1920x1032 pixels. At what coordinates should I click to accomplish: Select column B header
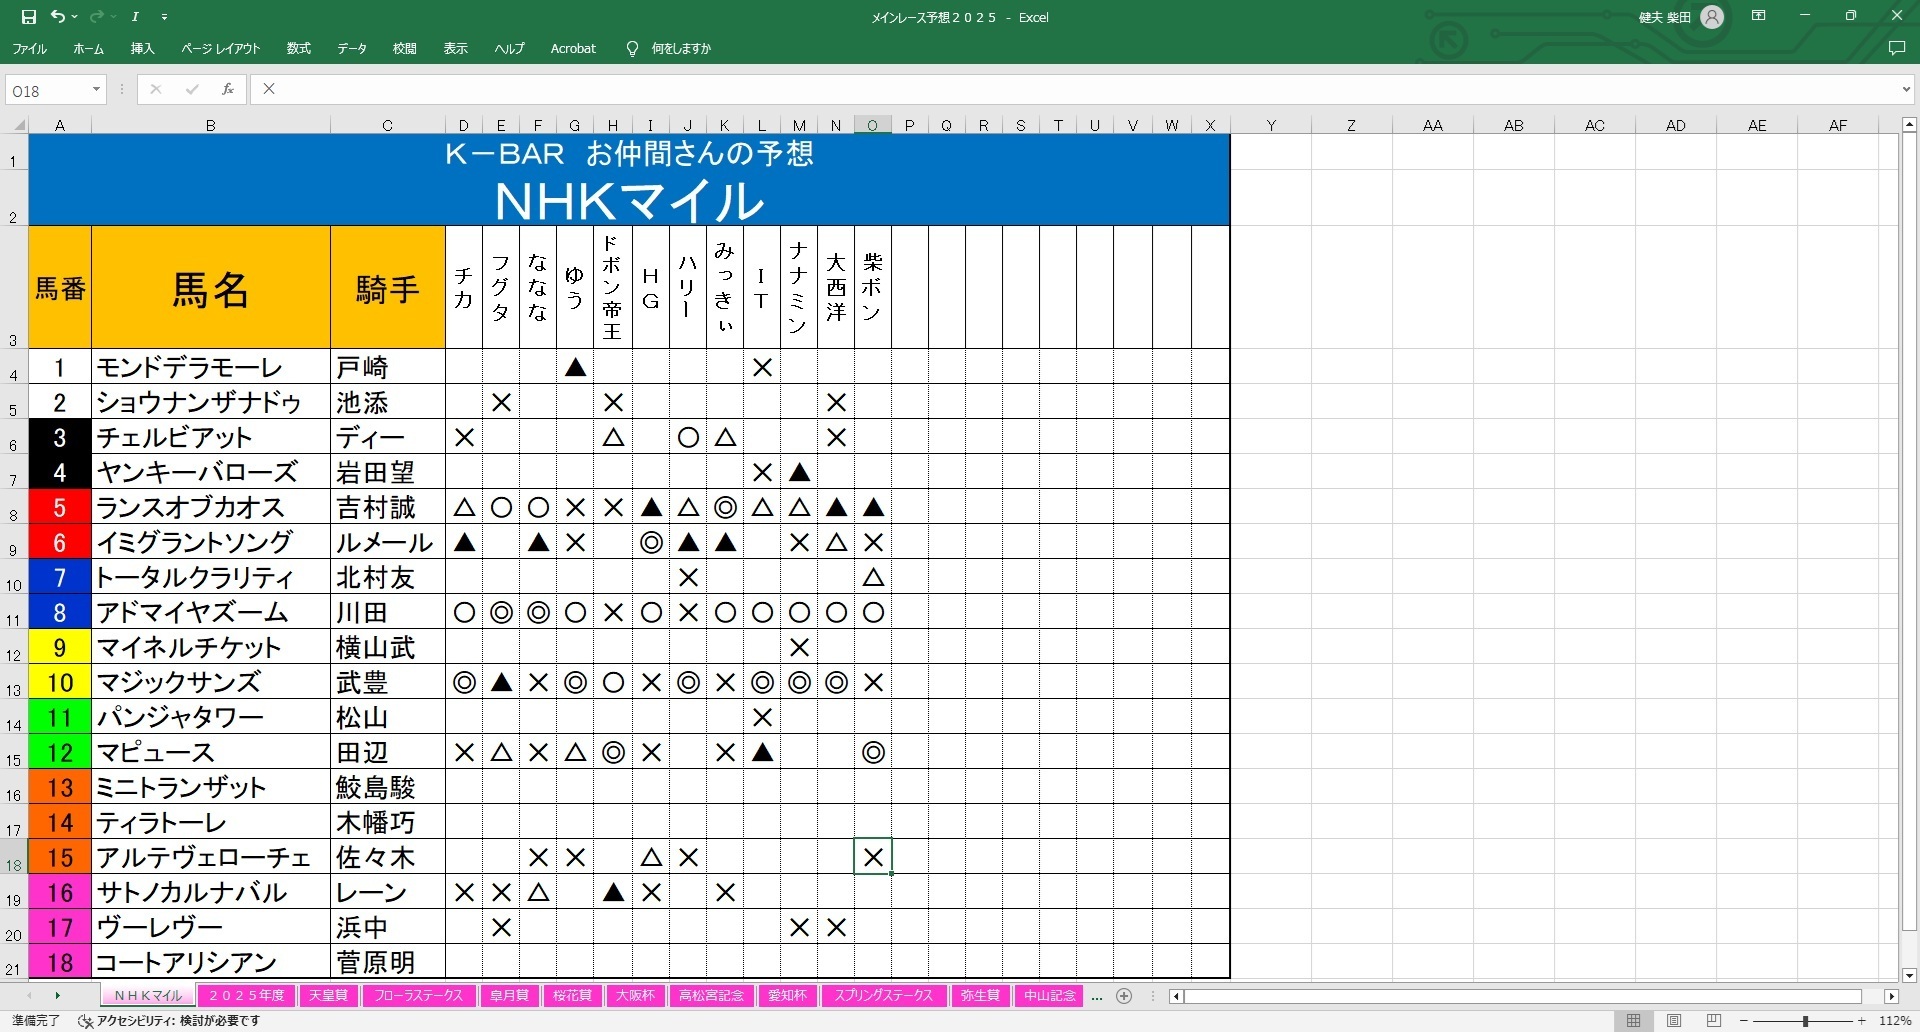(x=211, y=125)
